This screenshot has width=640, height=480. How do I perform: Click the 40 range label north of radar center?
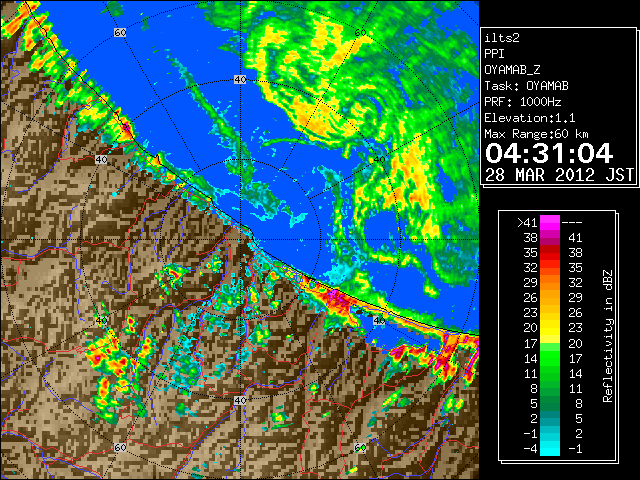(x=240, y=80)
